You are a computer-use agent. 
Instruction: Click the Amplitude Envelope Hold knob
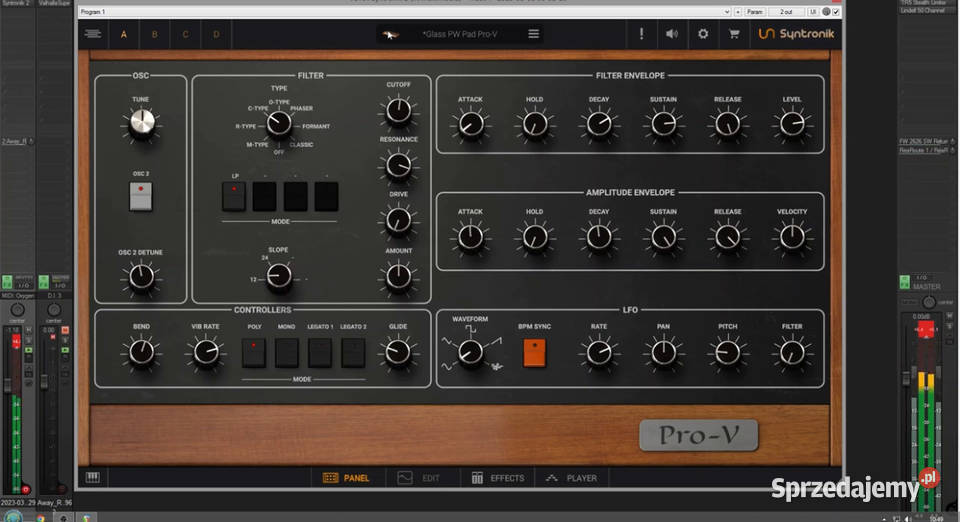(x=535, y=237)
